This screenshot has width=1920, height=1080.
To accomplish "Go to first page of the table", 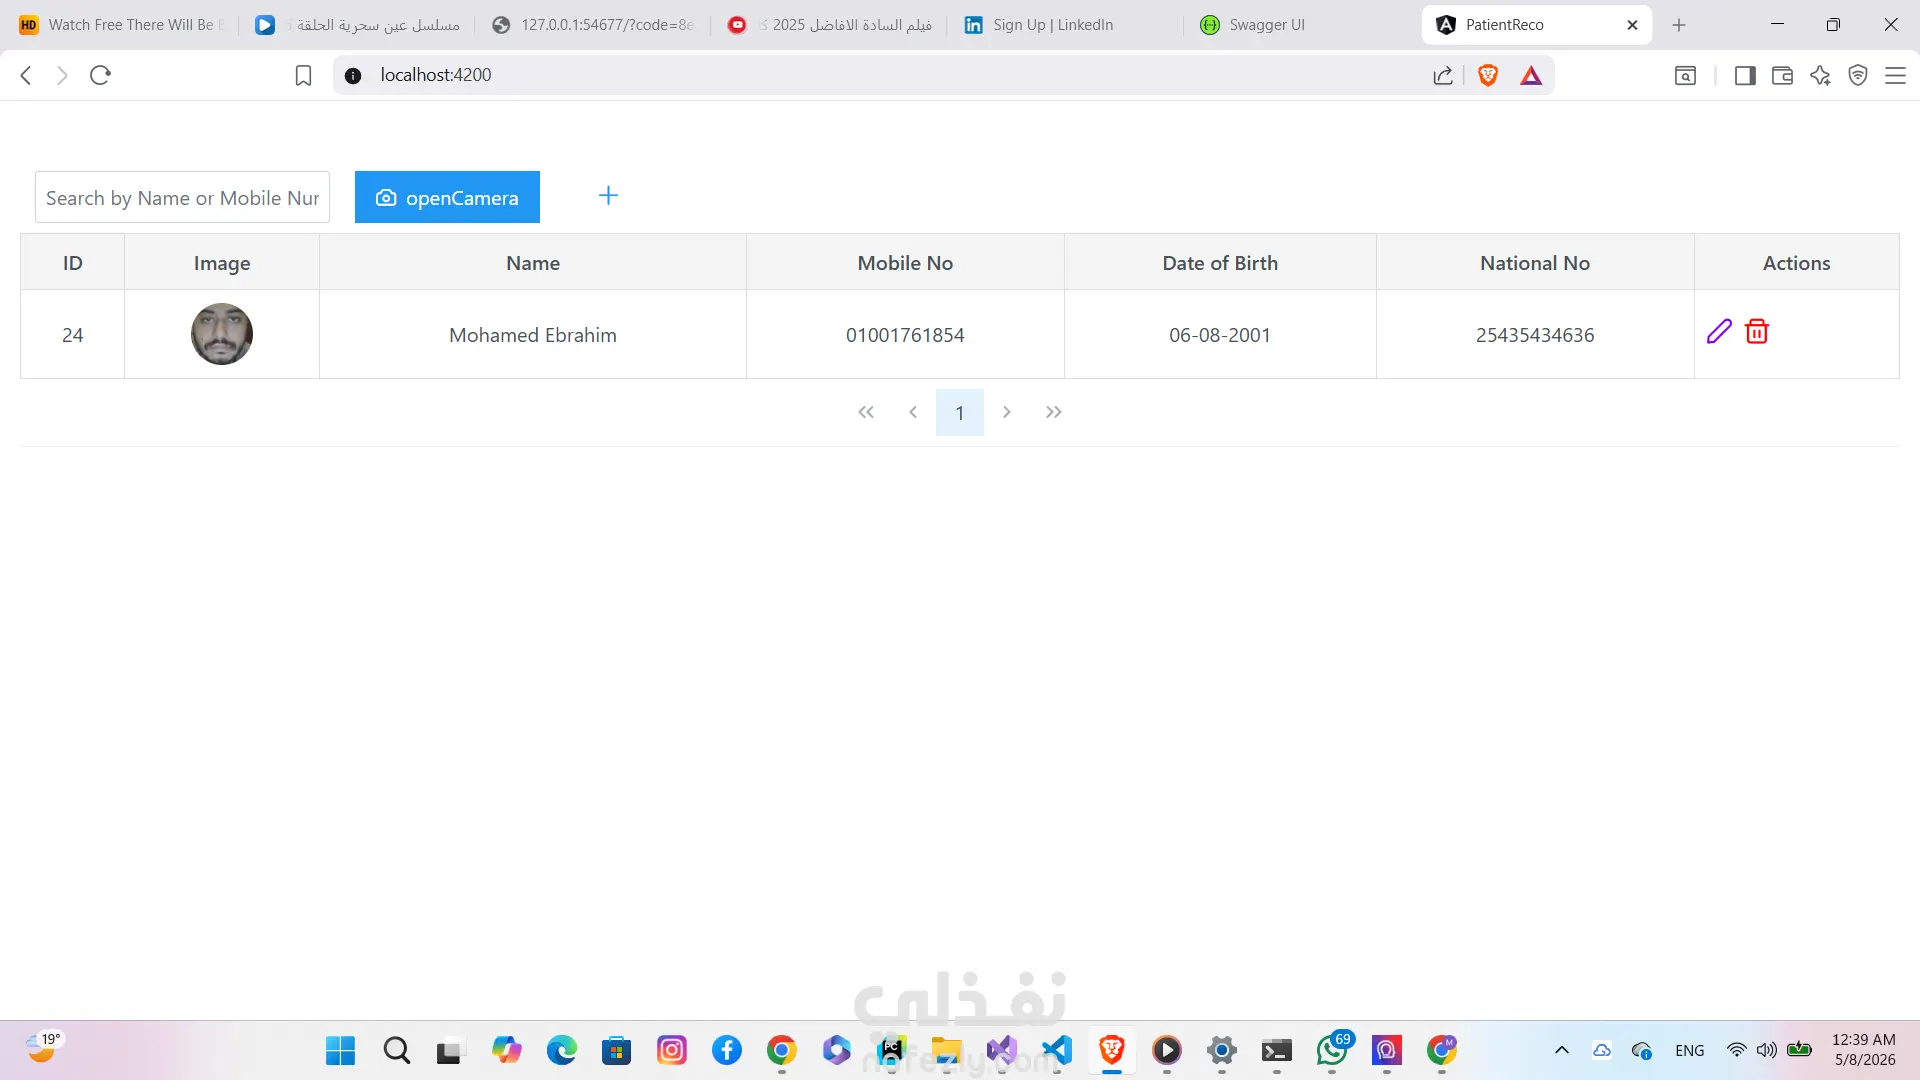I will tap(866, 412).
